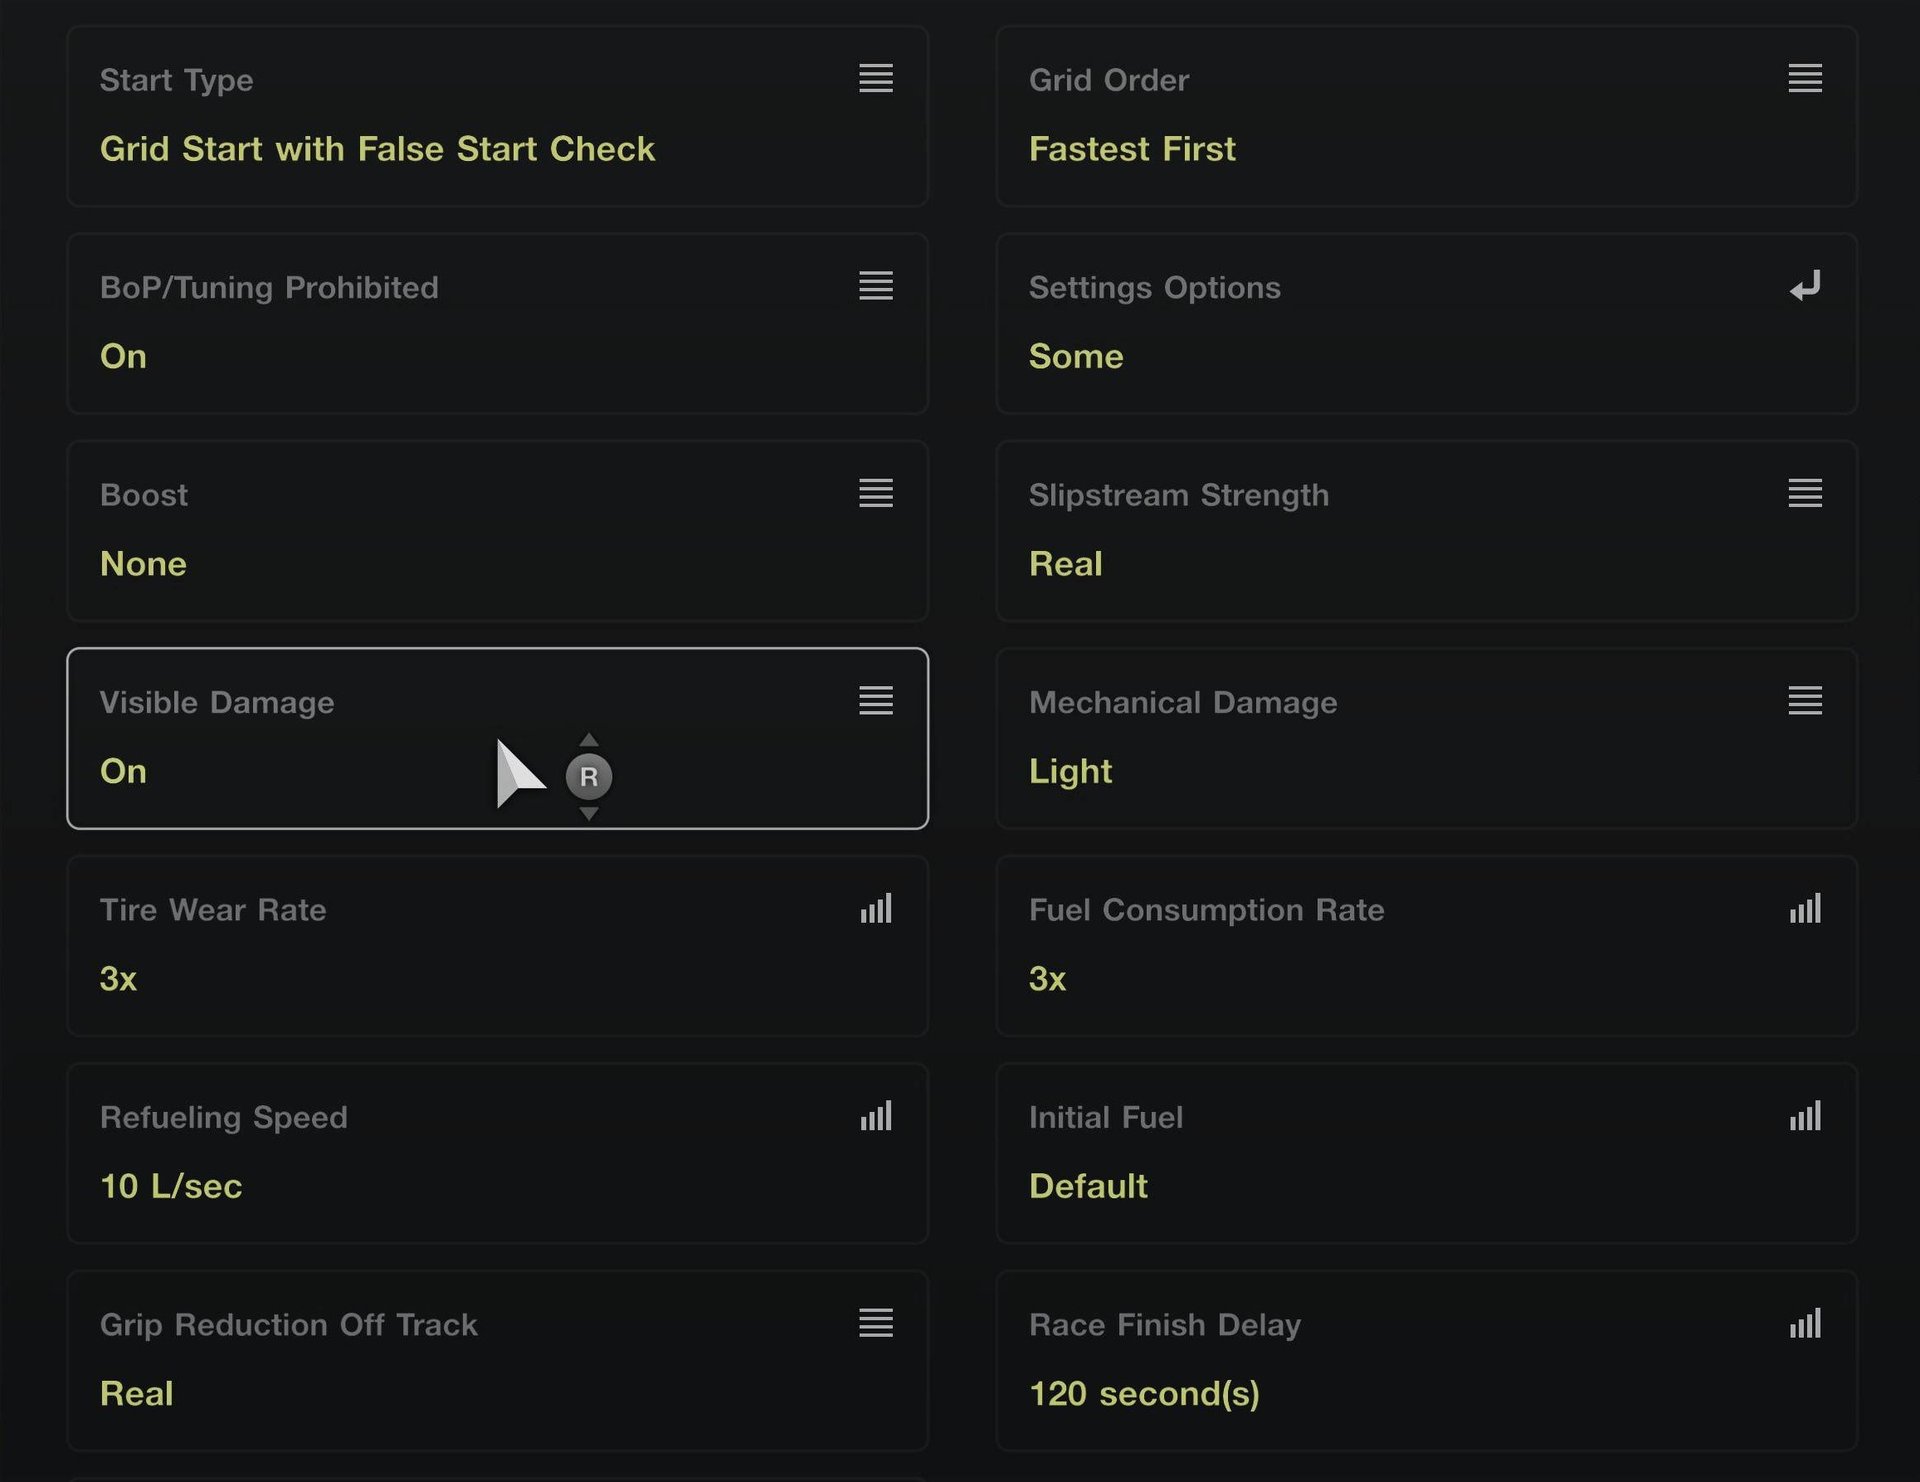Toggle Visible Damage On value
Image resolution: width=1920 pixels, height=1482 pixels.
[123, 772]
